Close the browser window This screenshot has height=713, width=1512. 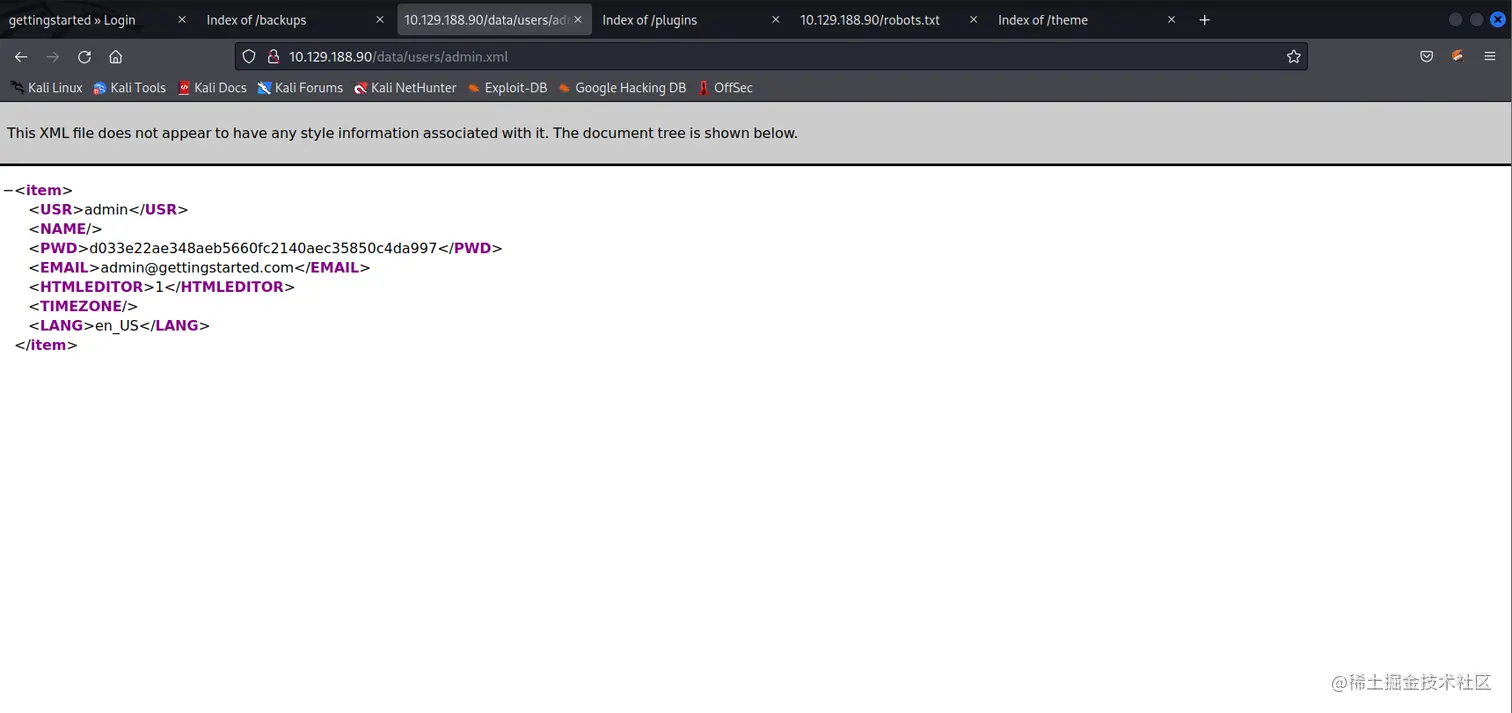click(x=1497, y=20)
